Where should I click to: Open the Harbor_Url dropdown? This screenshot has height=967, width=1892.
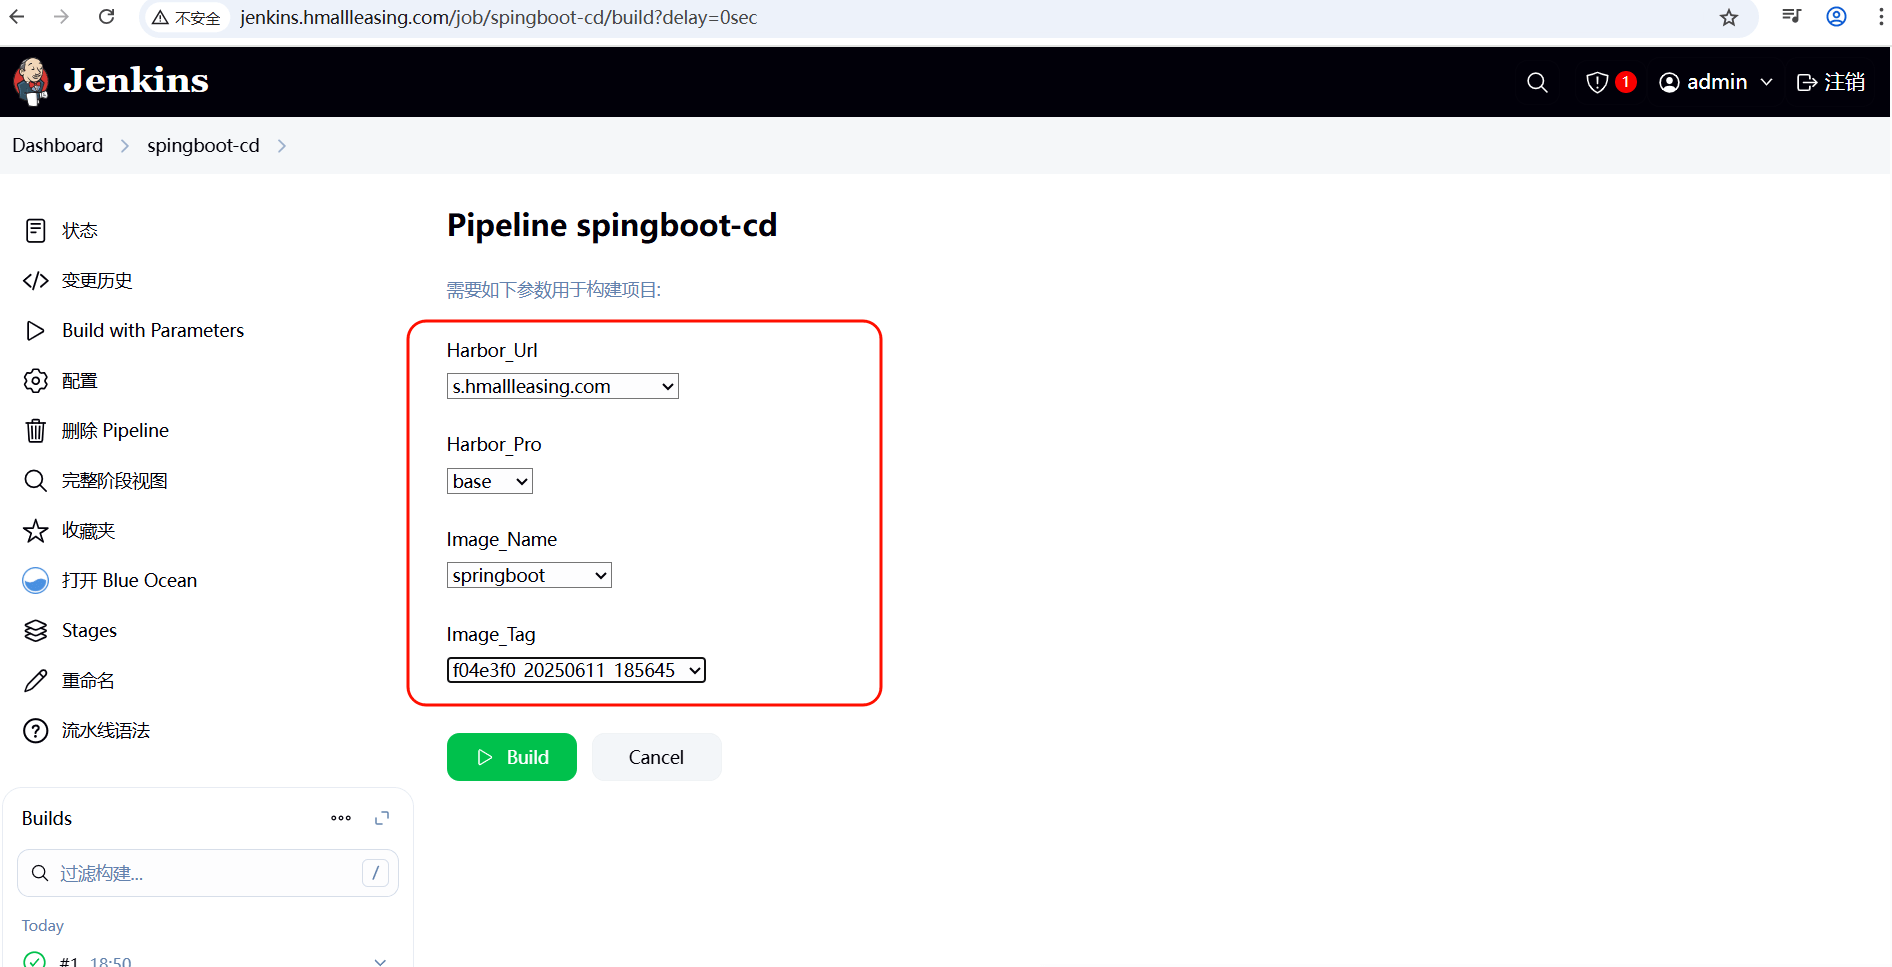[562, 386]
